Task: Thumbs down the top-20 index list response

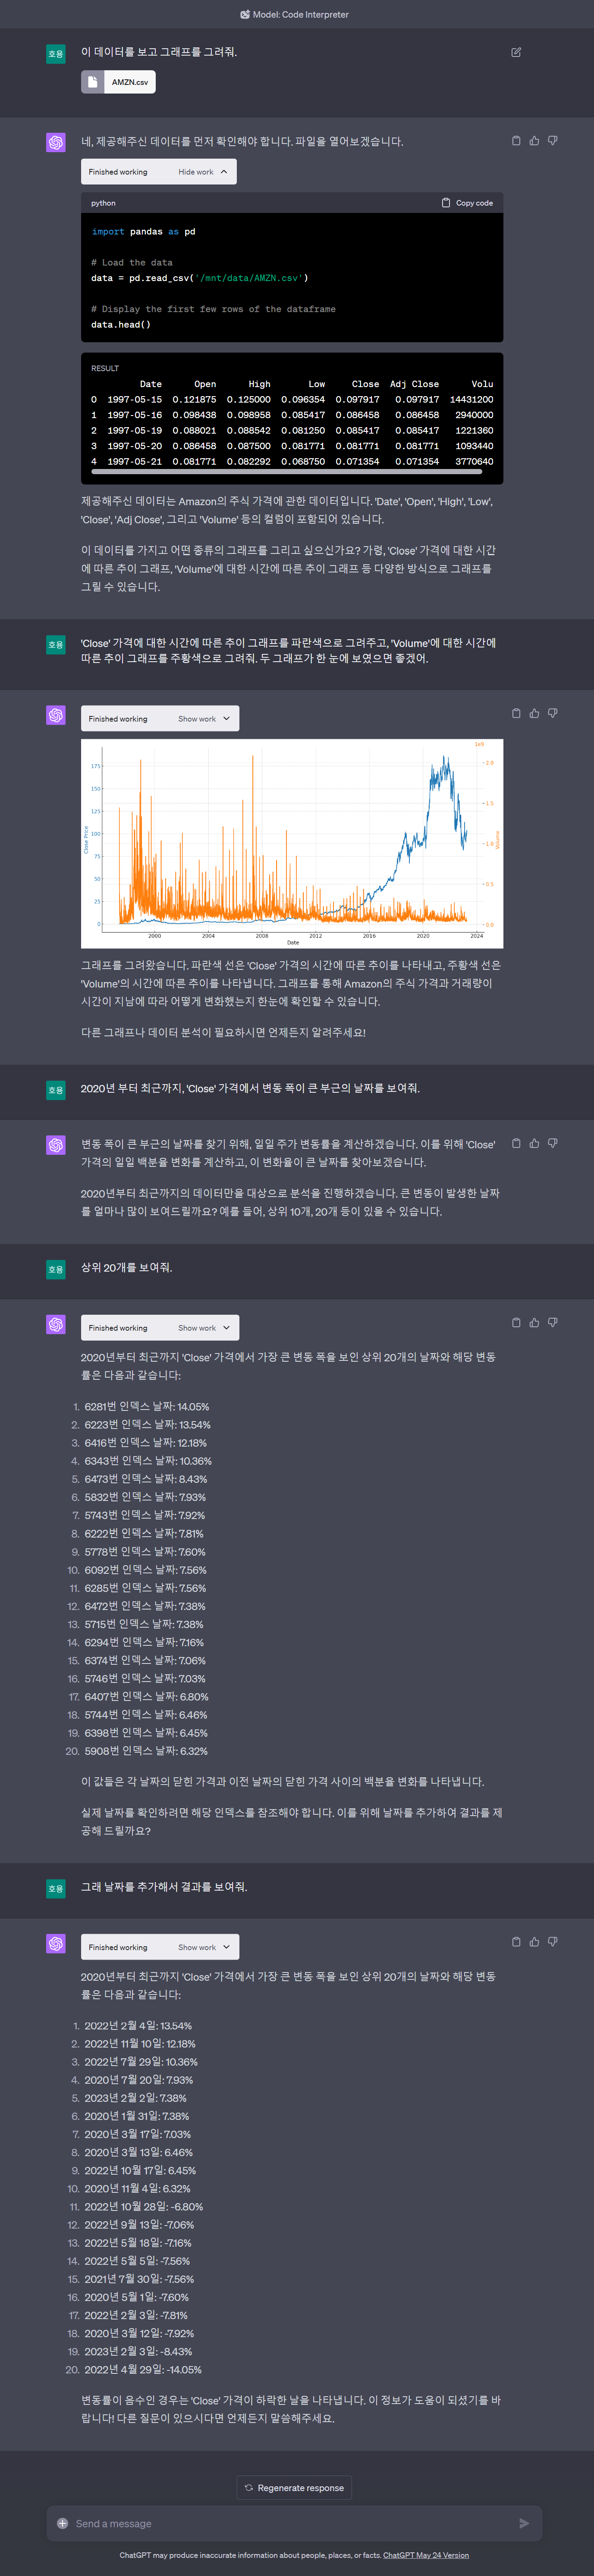Action: pos(552,1322)
